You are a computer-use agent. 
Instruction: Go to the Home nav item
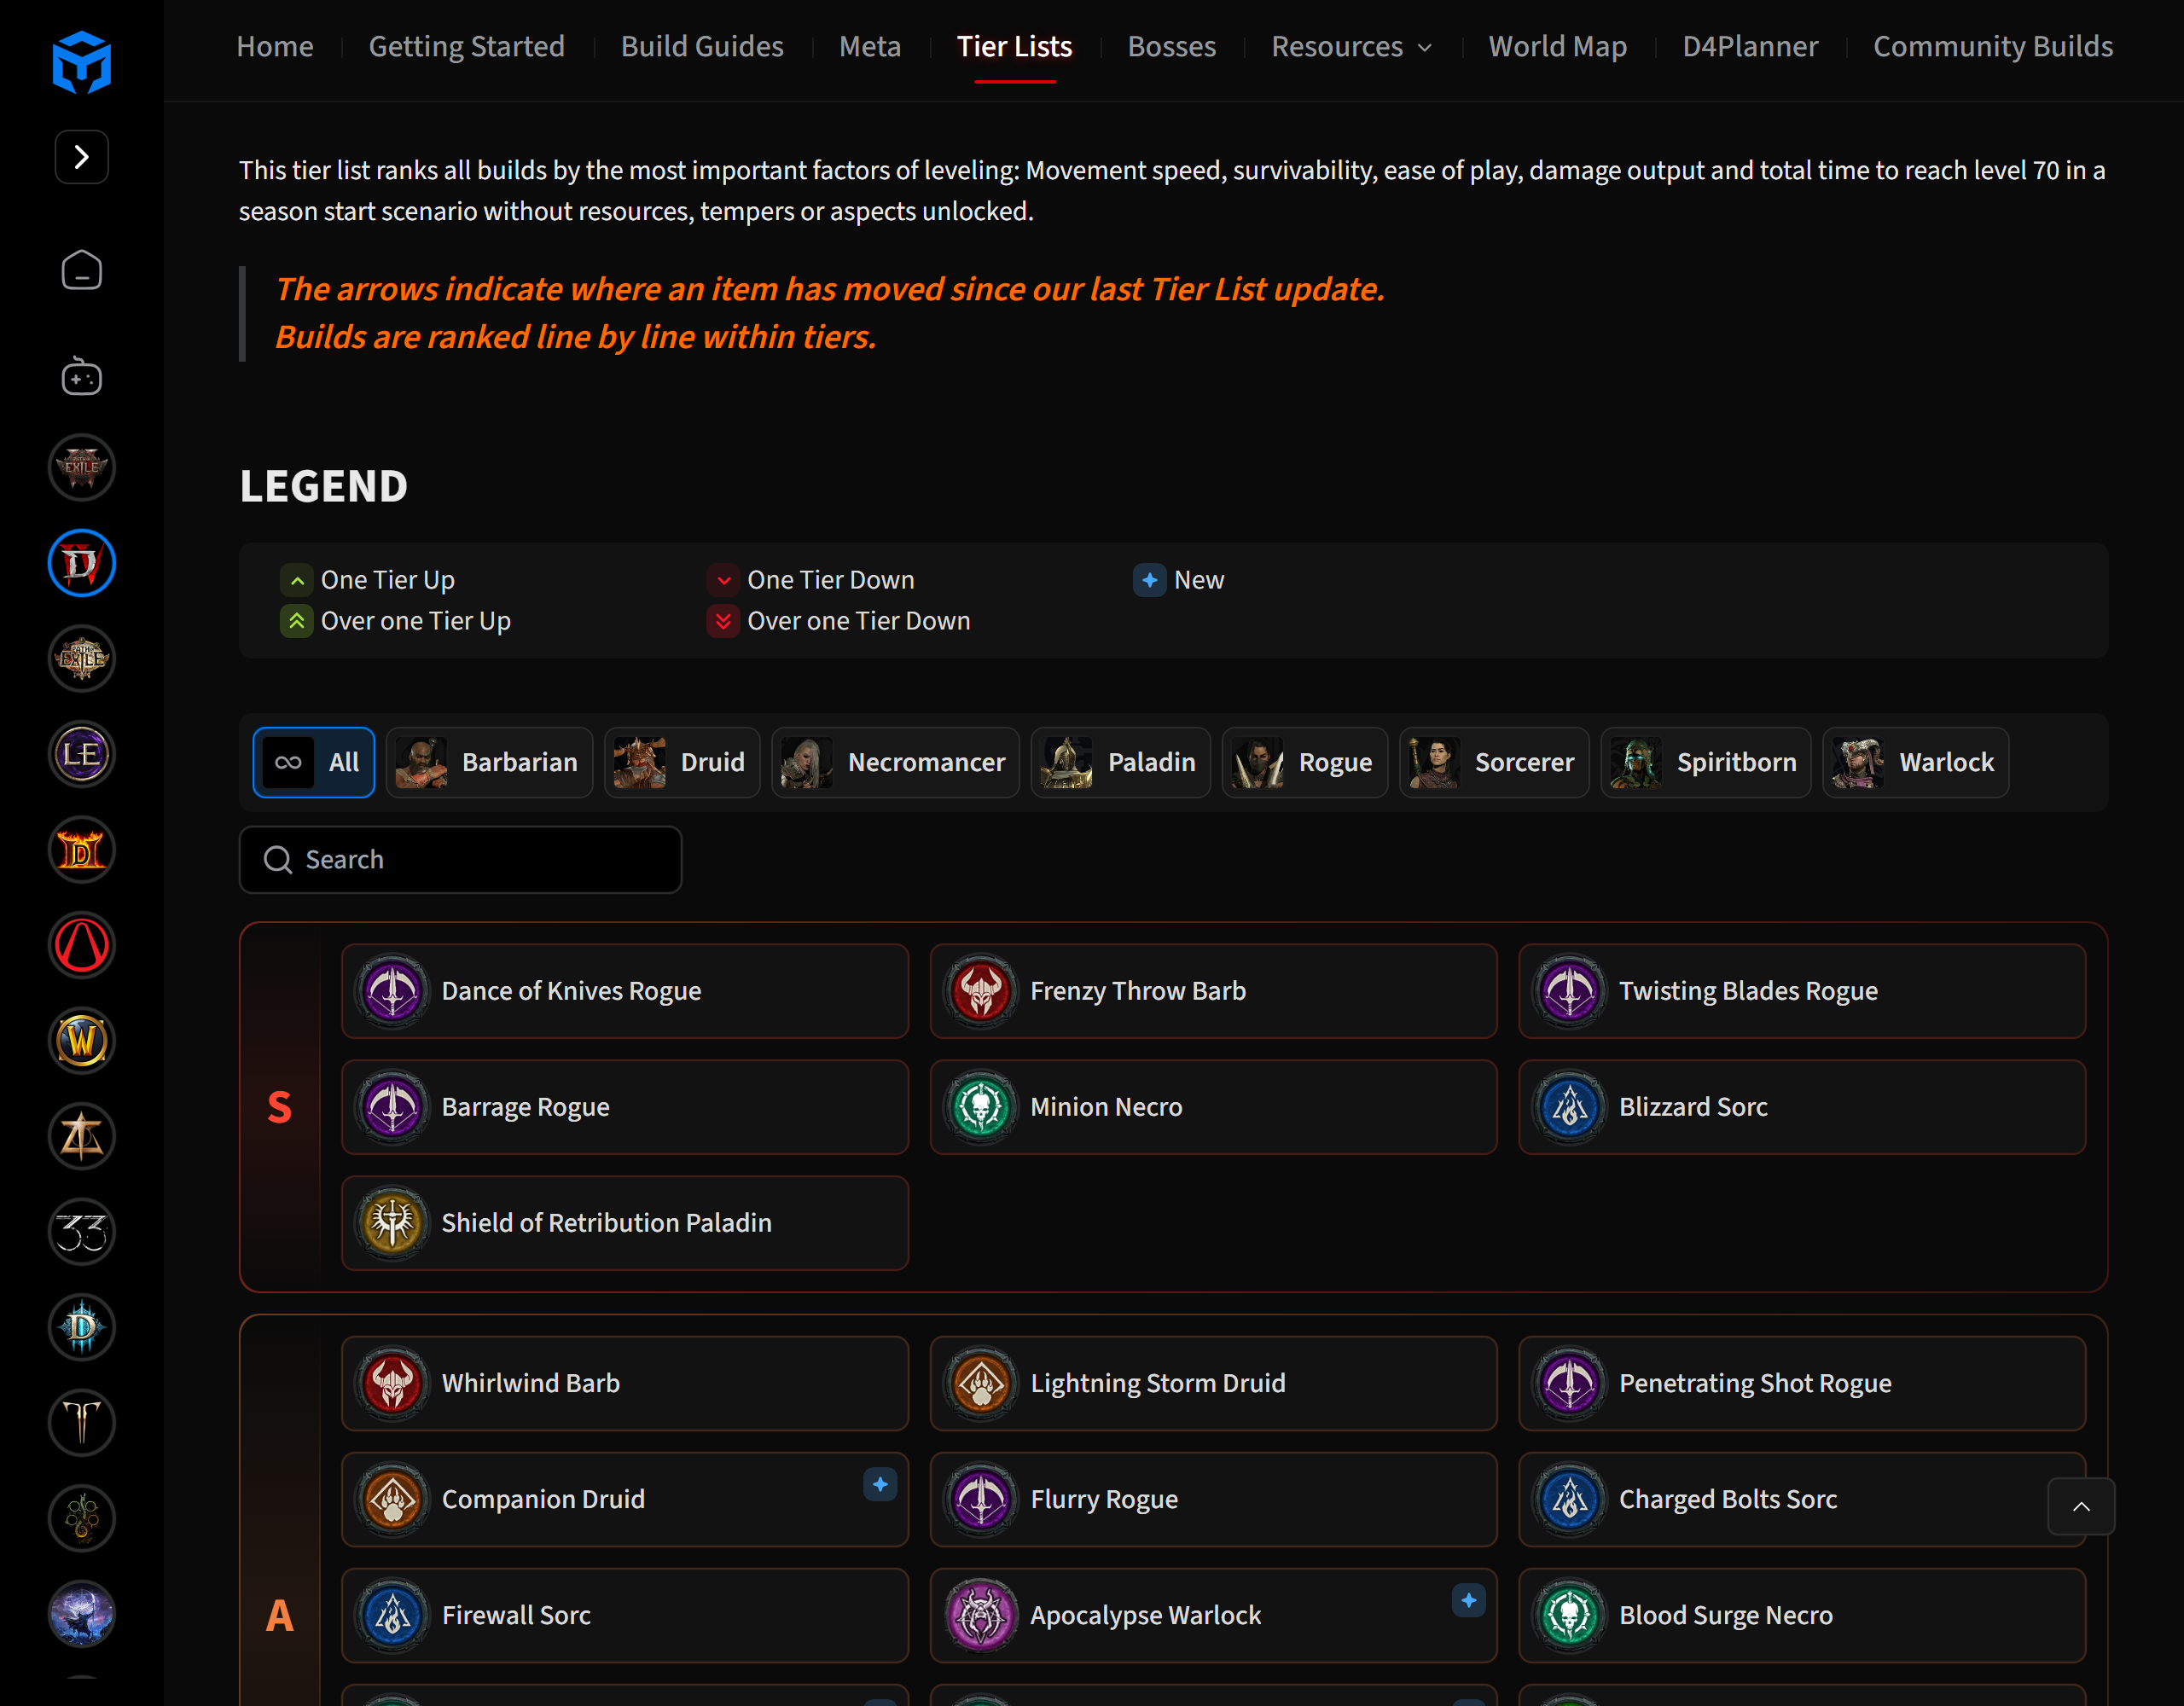tap(275, 46)
